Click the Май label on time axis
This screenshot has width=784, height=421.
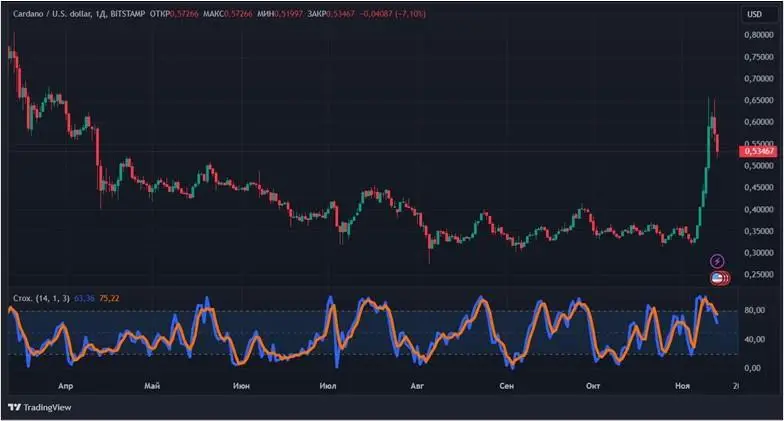pyautogui.click(x=152, y=385)
